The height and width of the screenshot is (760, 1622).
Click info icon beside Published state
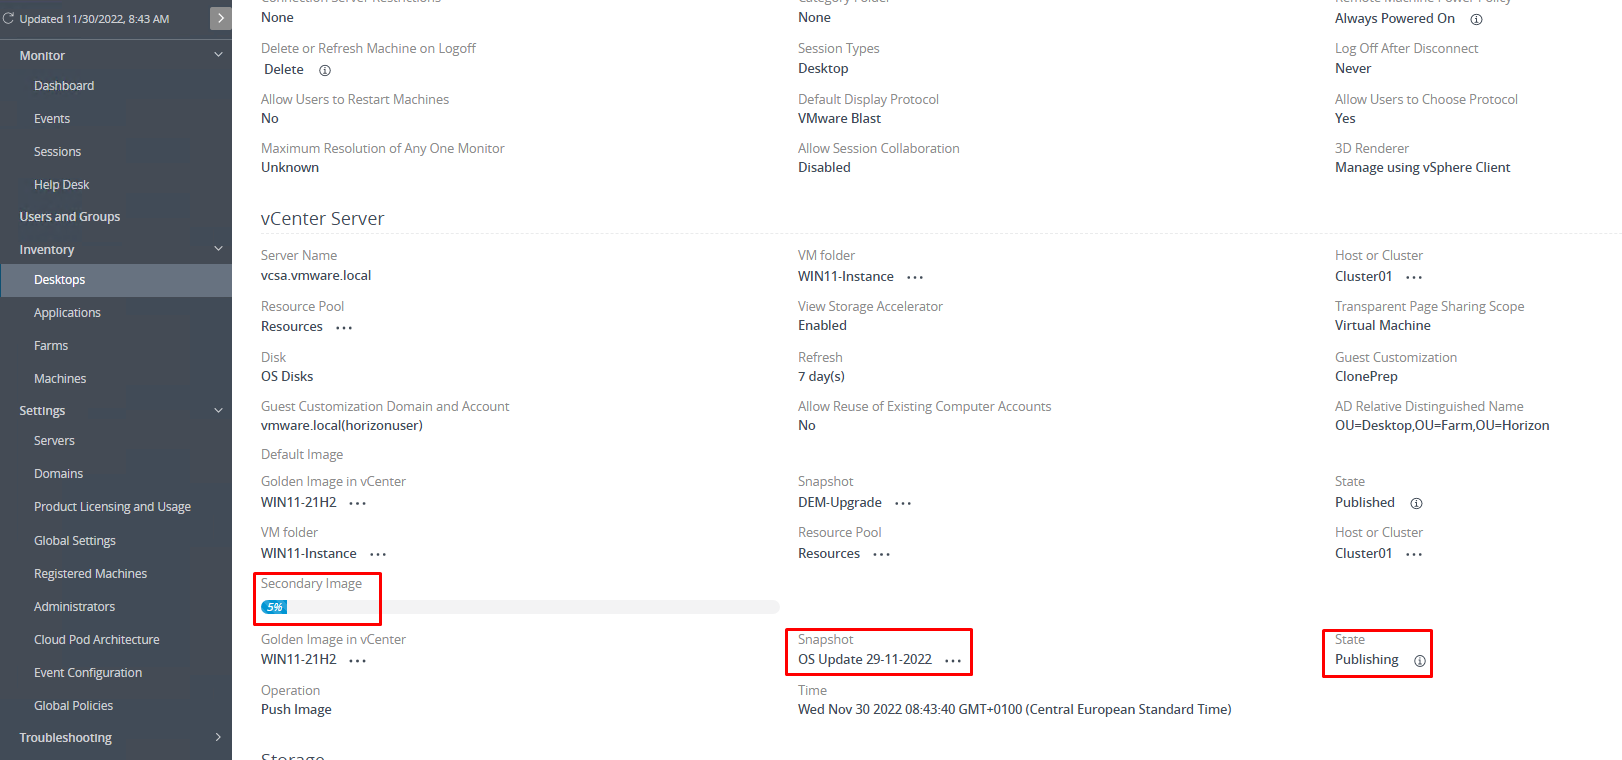[x=1416, y=503]
